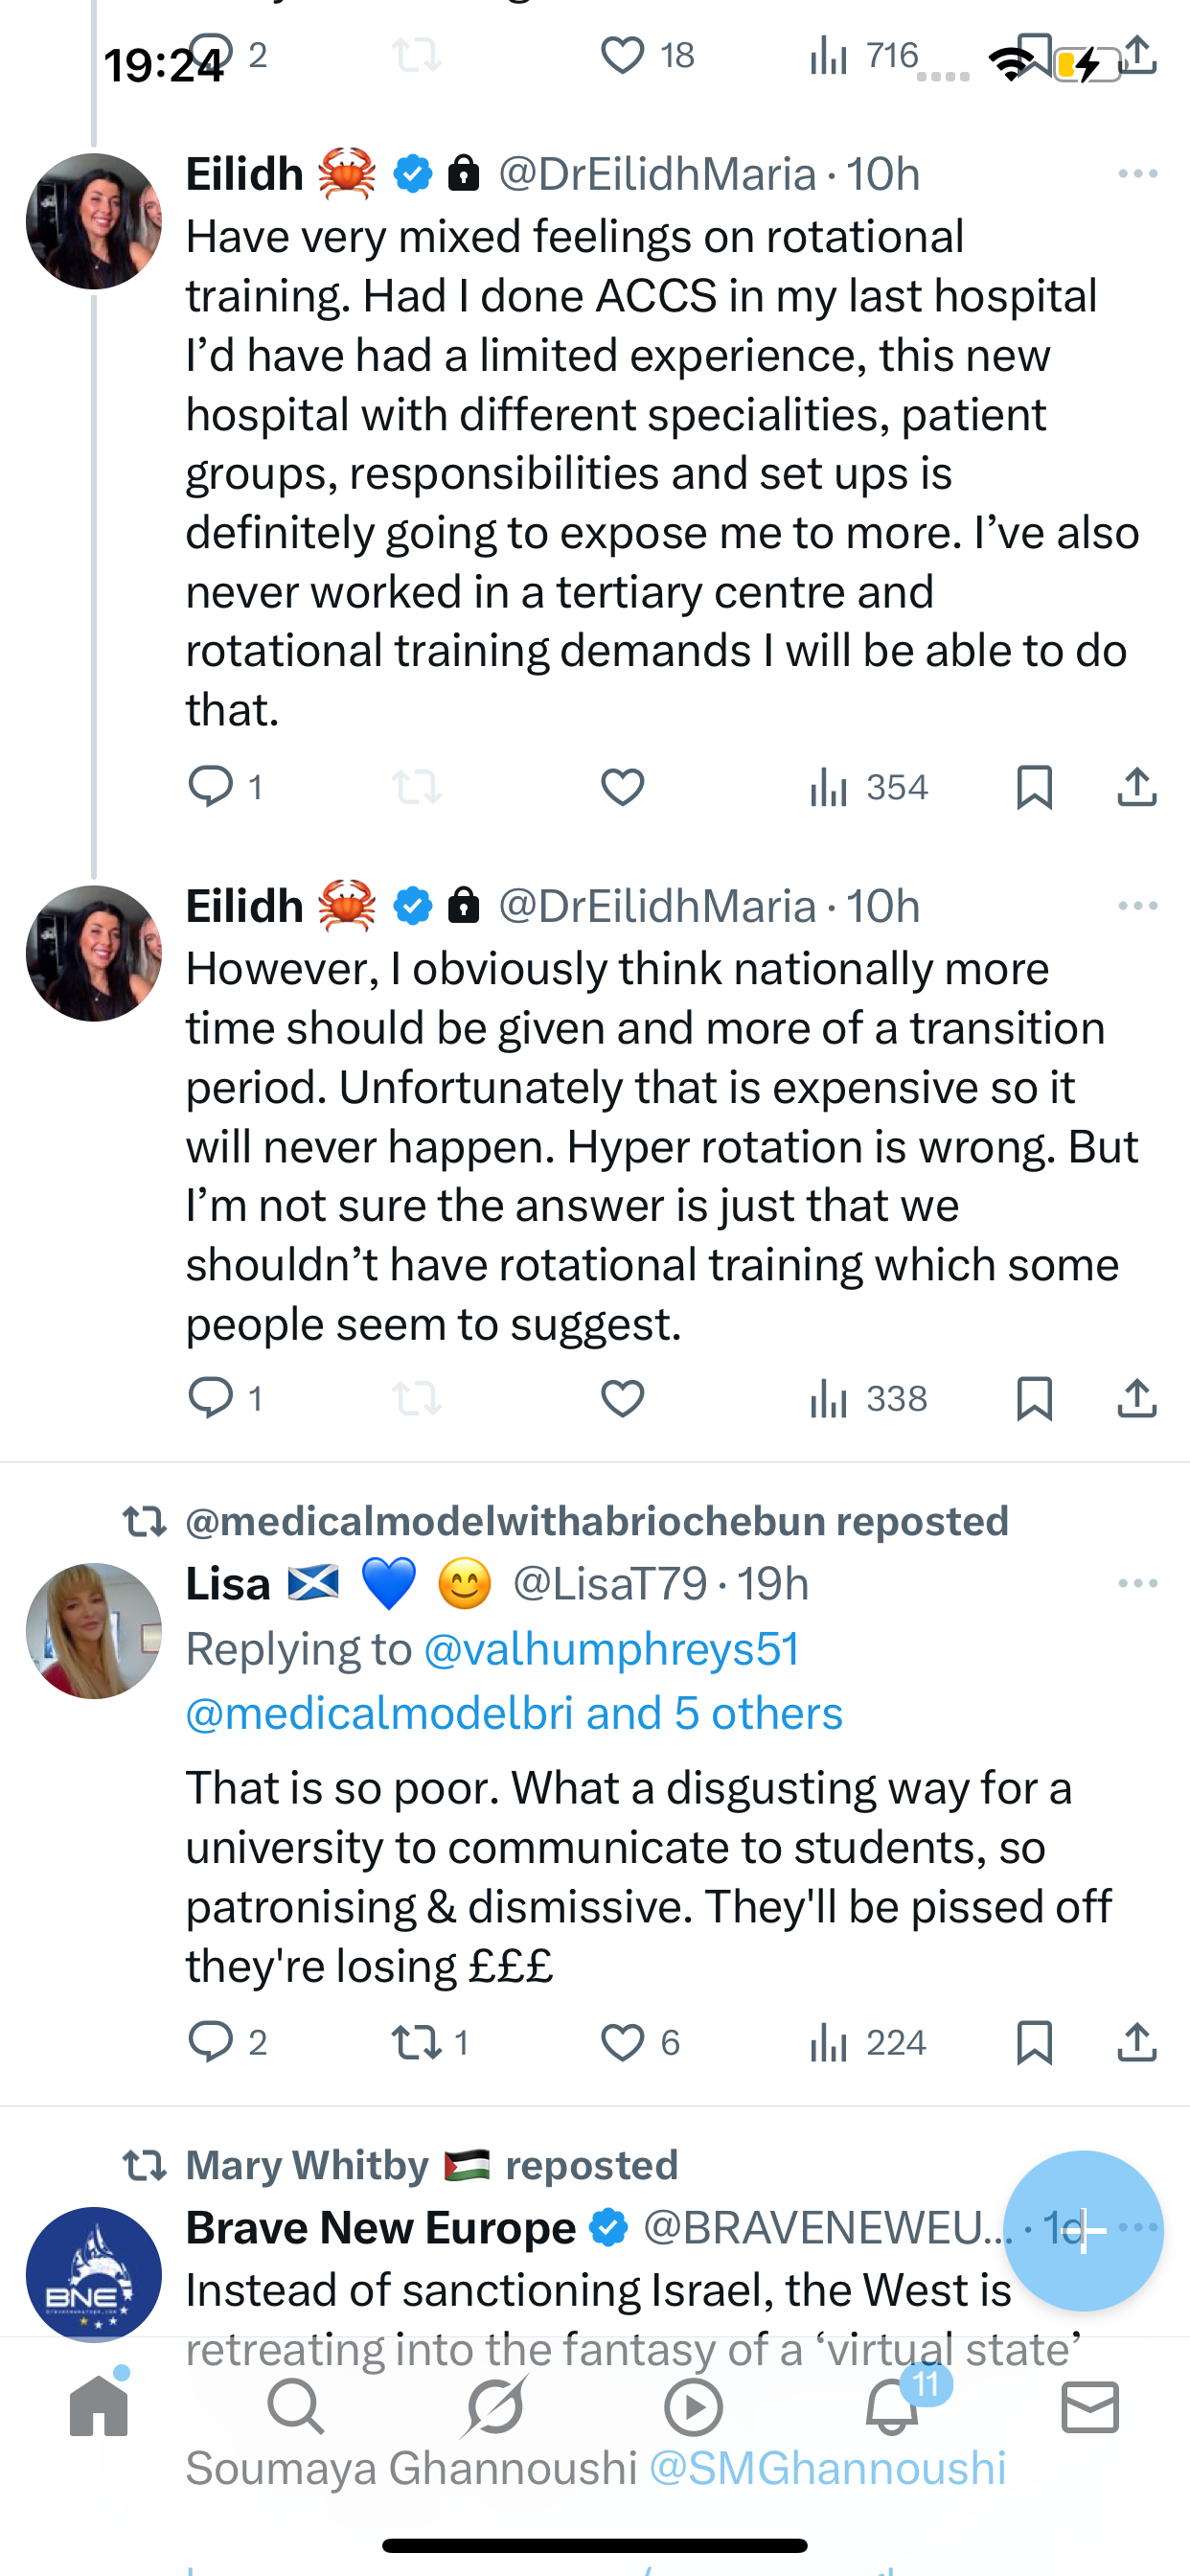Open more options on Lisa's tweet
The image size is (1190, 2576).
[x=1137, y=1583]
